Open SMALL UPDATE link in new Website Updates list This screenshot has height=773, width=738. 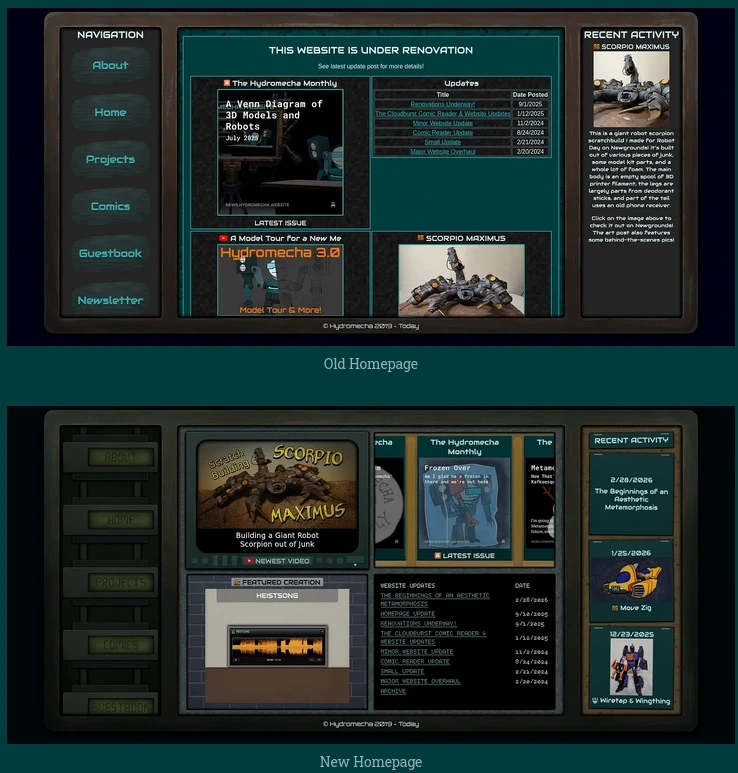(402, 671)
